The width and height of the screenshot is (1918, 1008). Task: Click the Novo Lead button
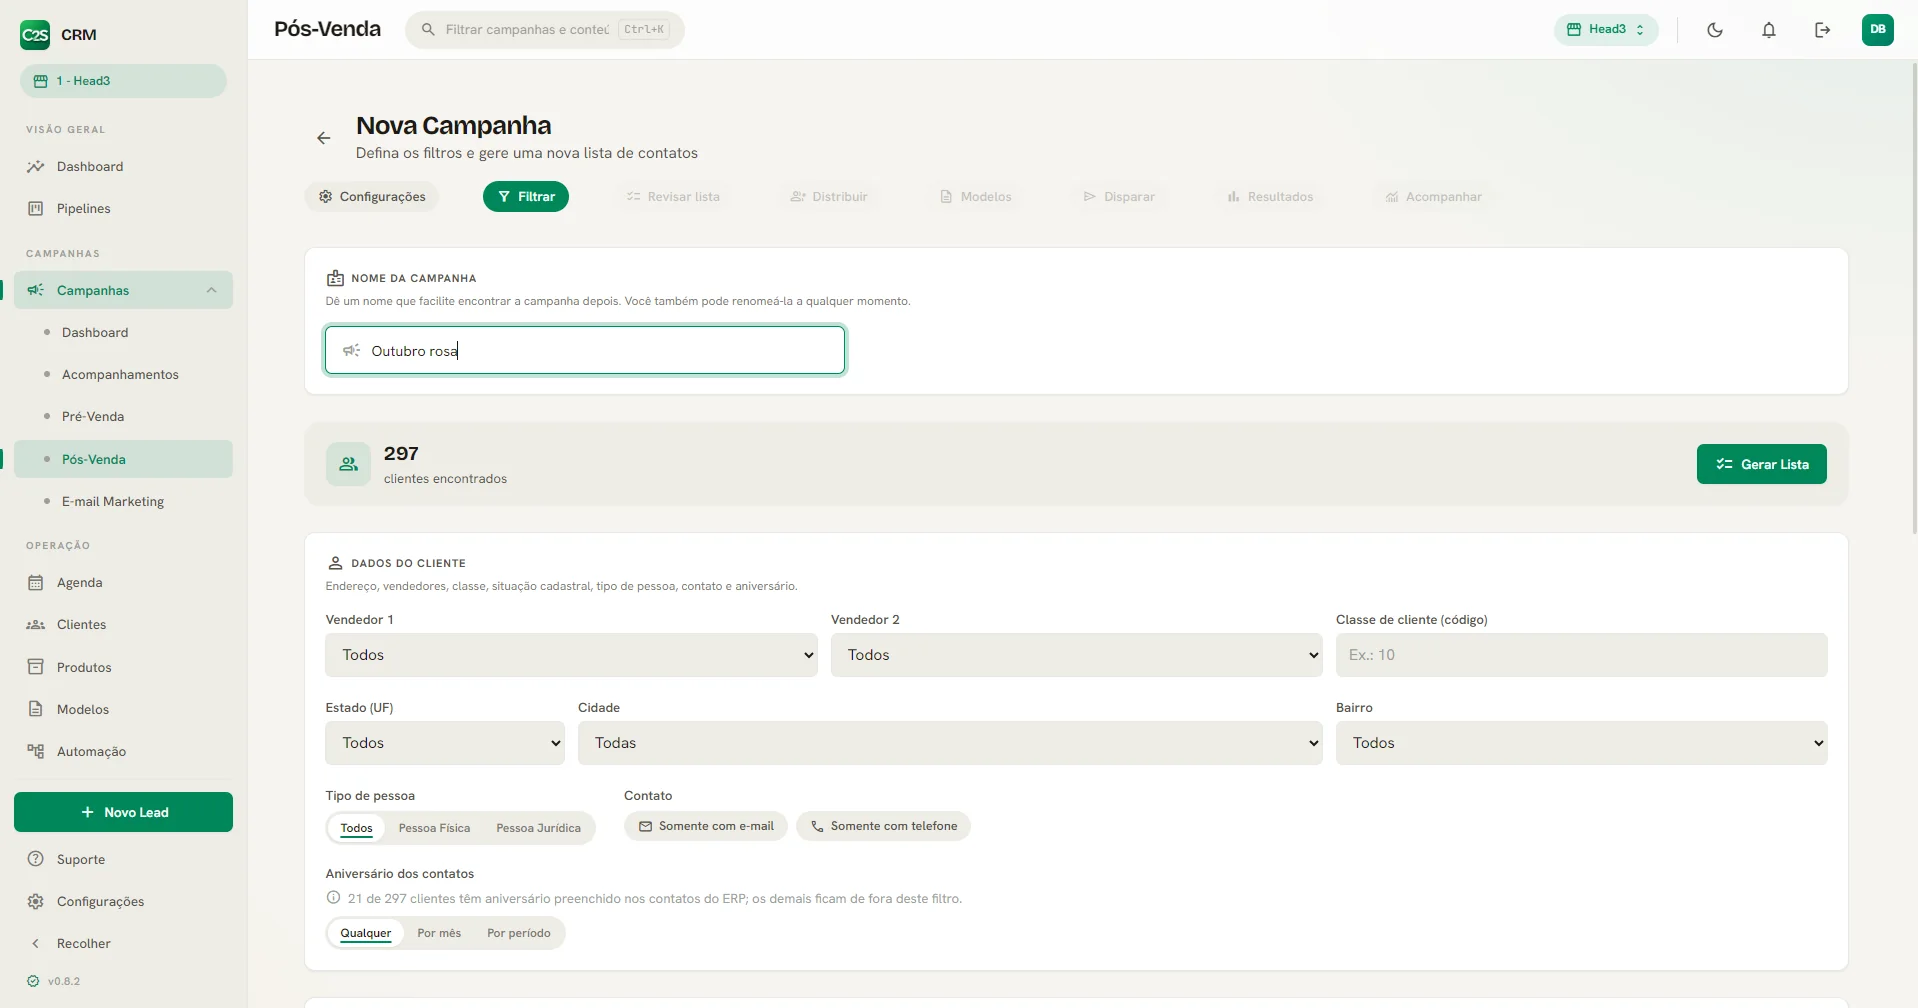123,812
